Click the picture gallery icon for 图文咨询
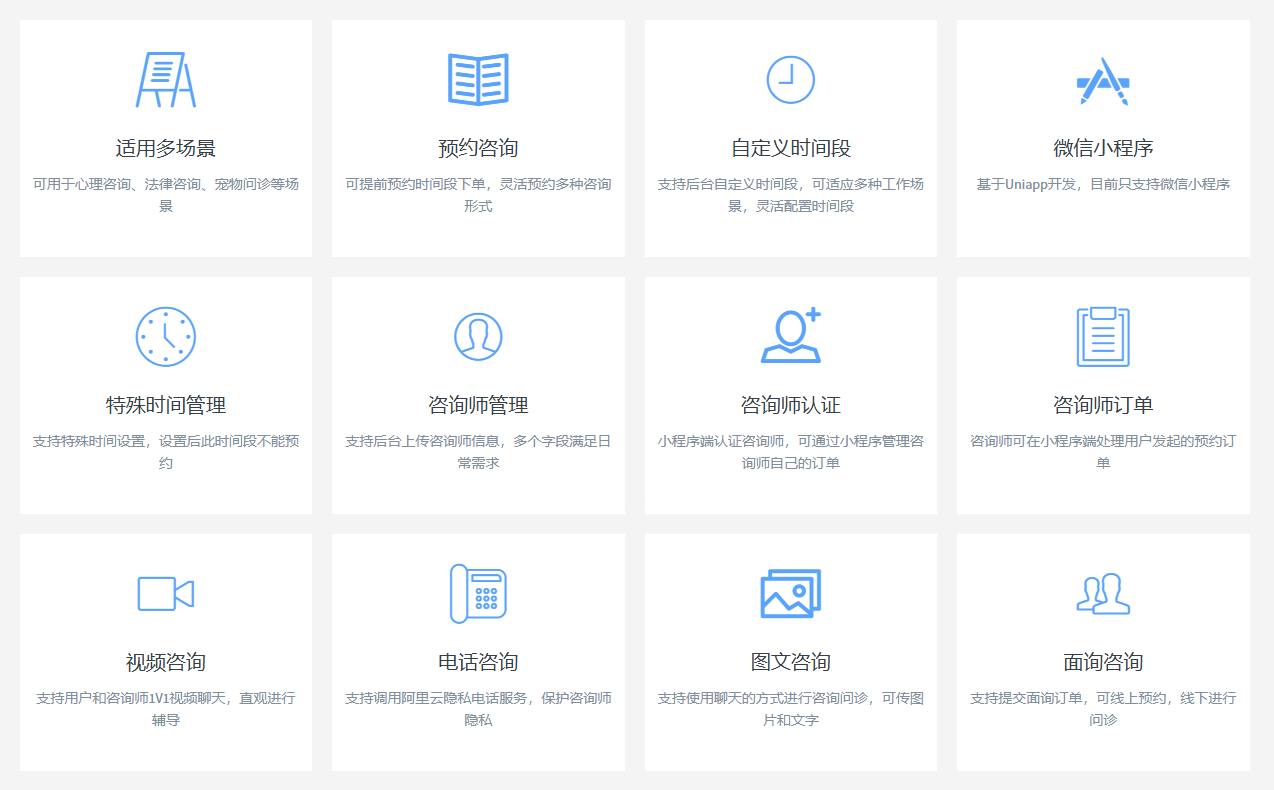The image size is (1274, 790). [x=790, y=594]
